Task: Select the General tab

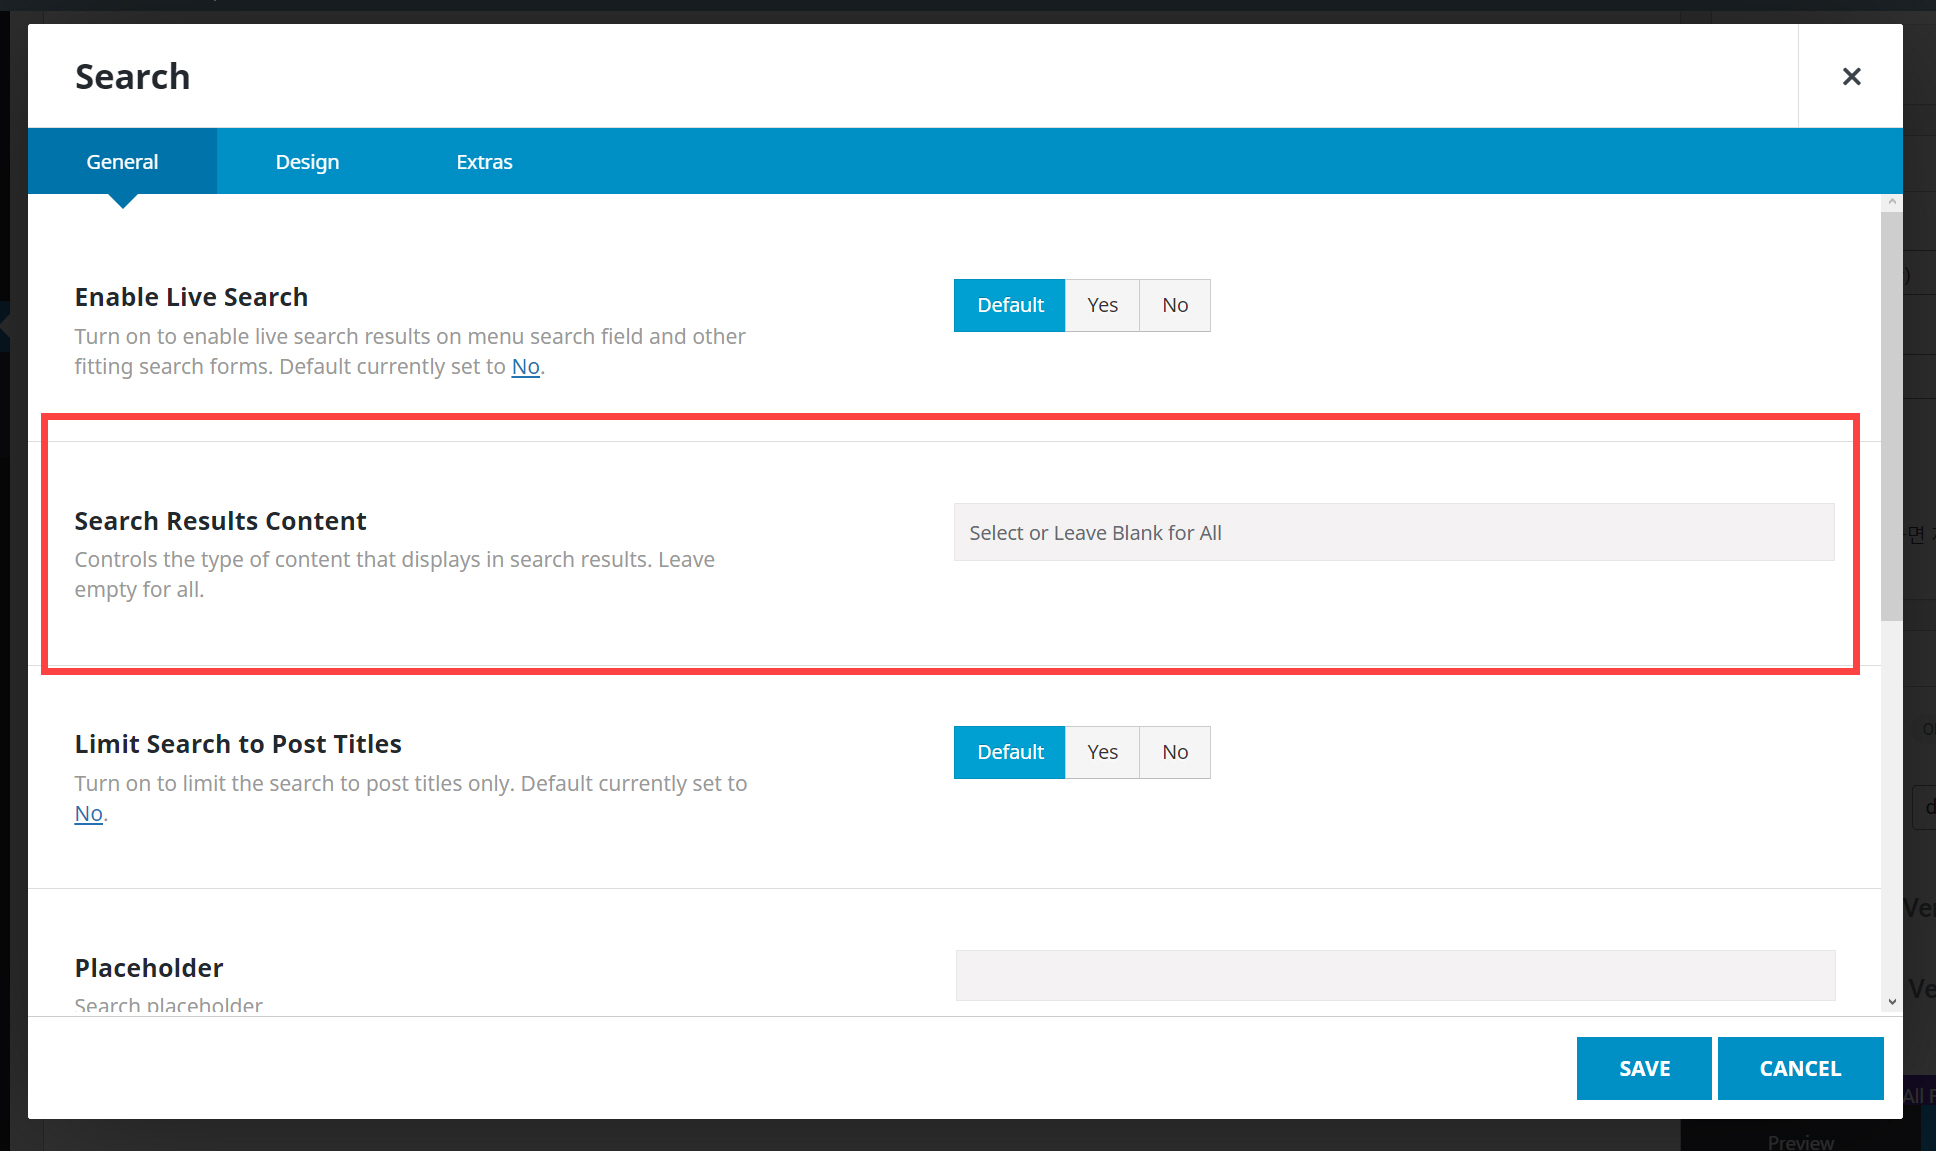Action: point(122,162)
